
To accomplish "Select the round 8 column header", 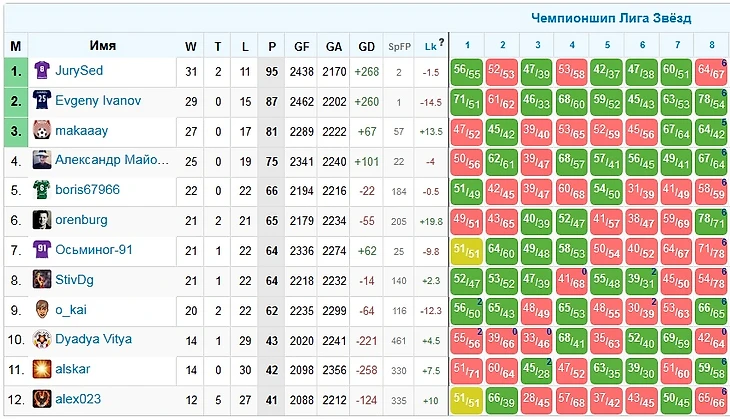I will [x=711, y=45].
